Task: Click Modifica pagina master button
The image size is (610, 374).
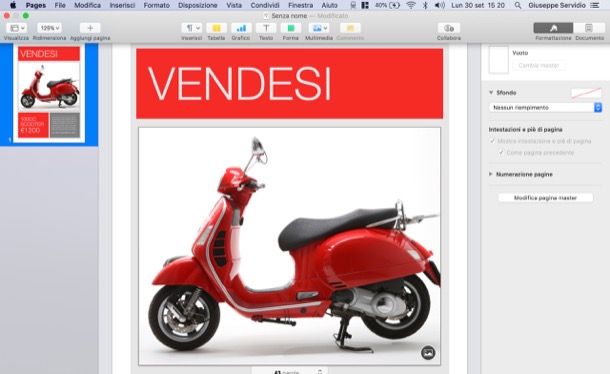Action: [x=545, y=198]
